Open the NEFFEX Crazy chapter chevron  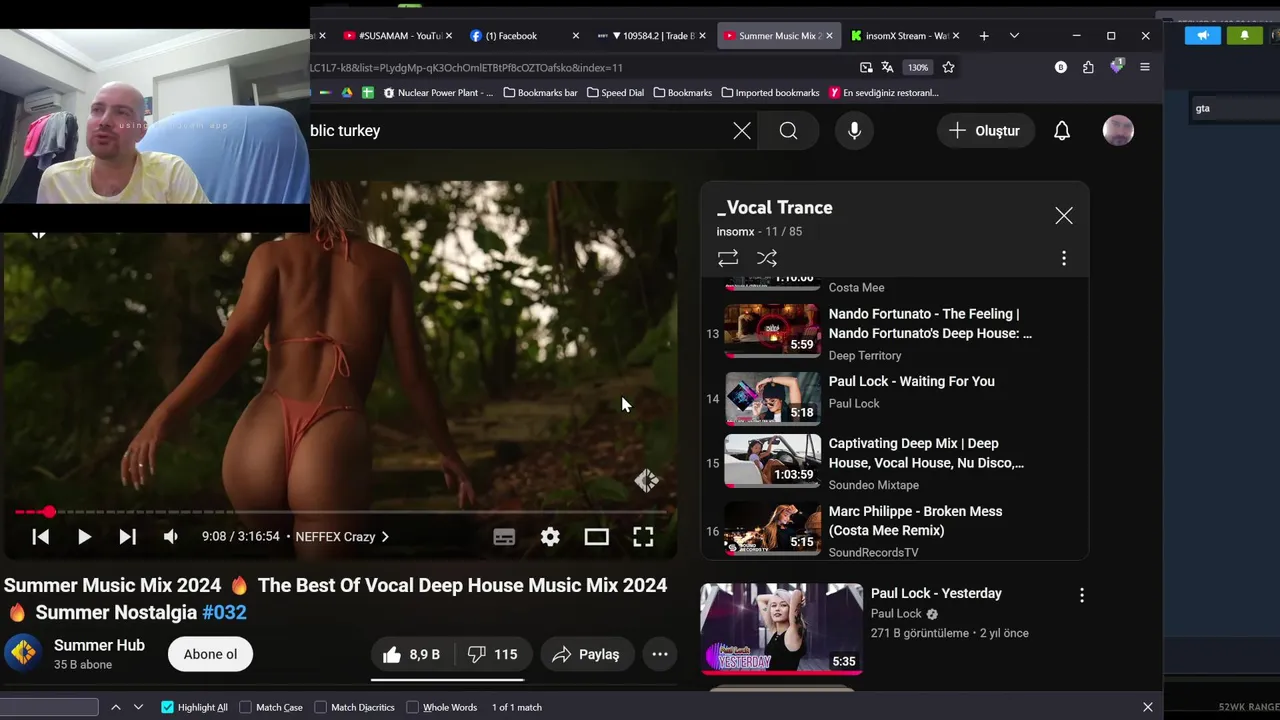pos(385,537)
